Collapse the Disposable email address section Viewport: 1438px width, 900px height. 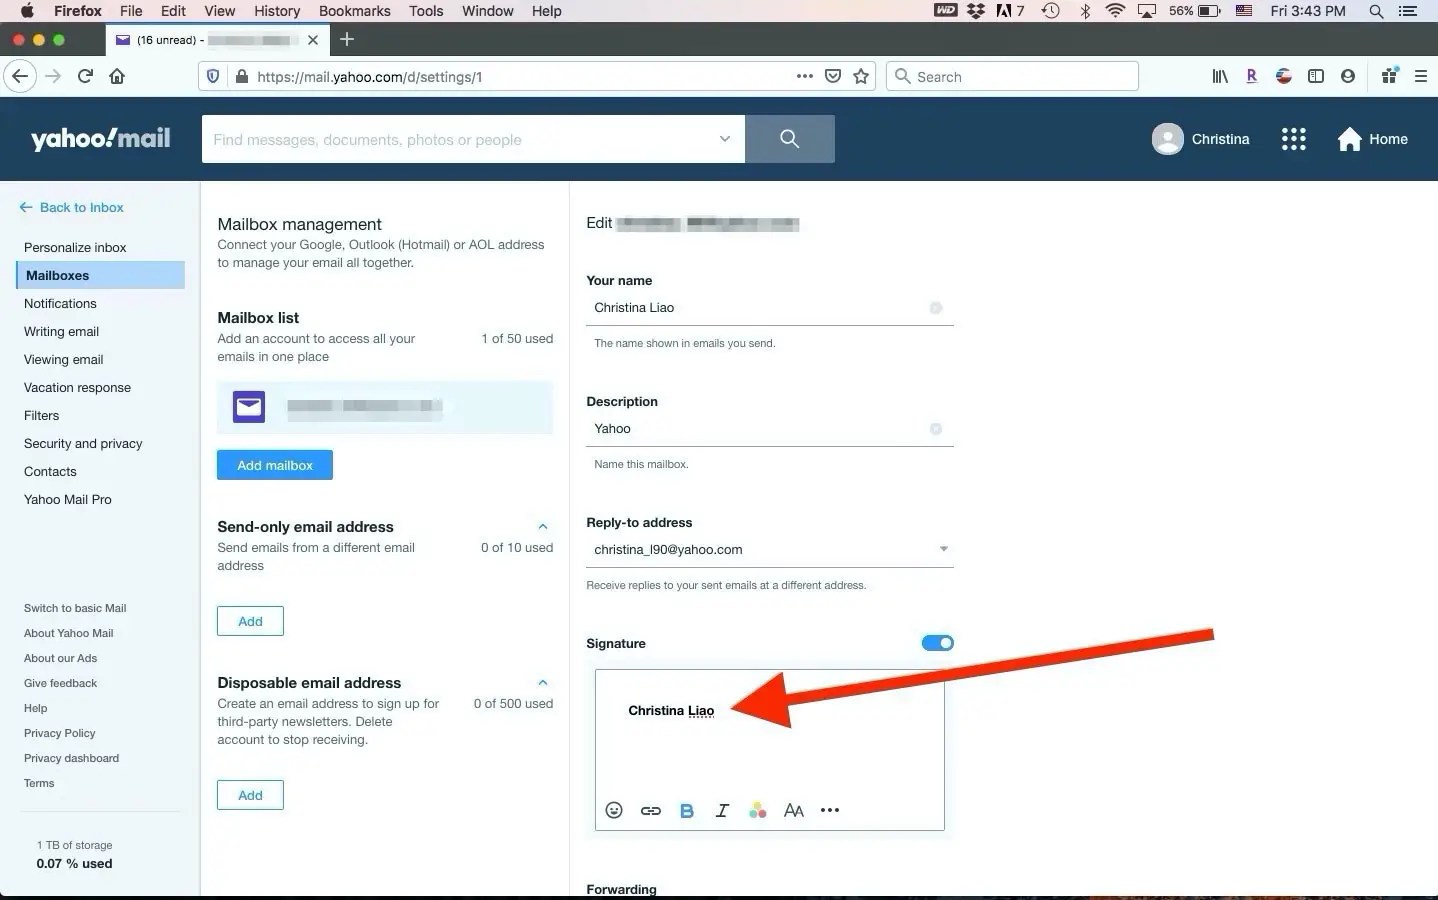543,683
